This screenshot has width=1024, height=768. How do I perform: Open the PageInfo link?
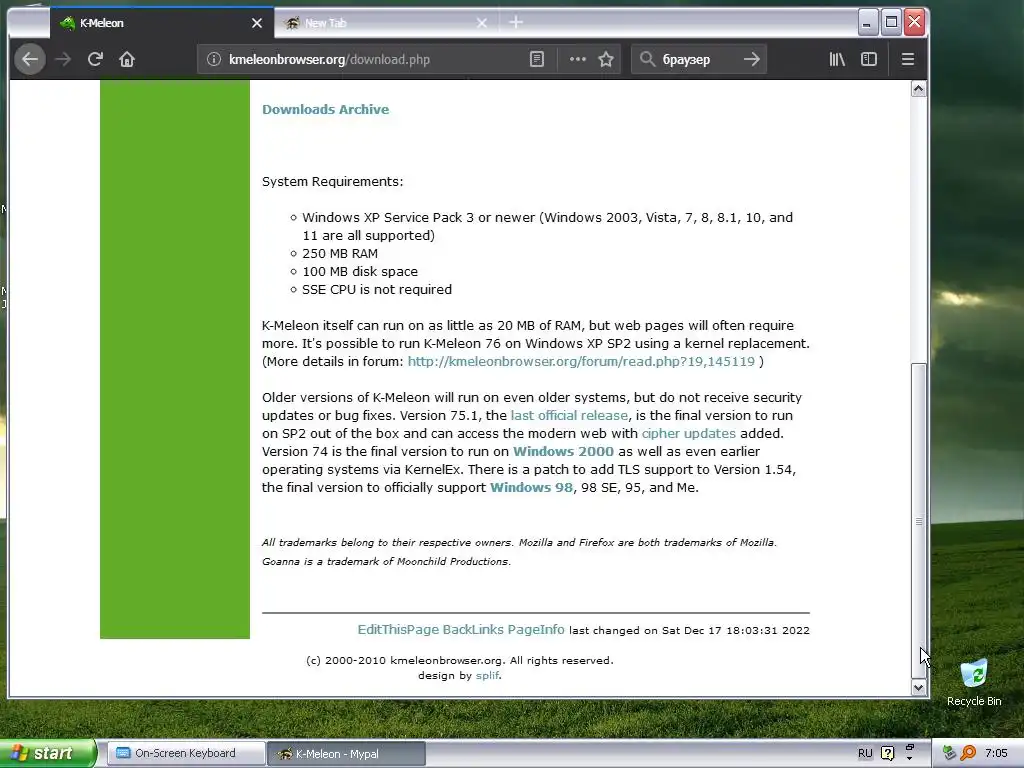click(536, 630)
